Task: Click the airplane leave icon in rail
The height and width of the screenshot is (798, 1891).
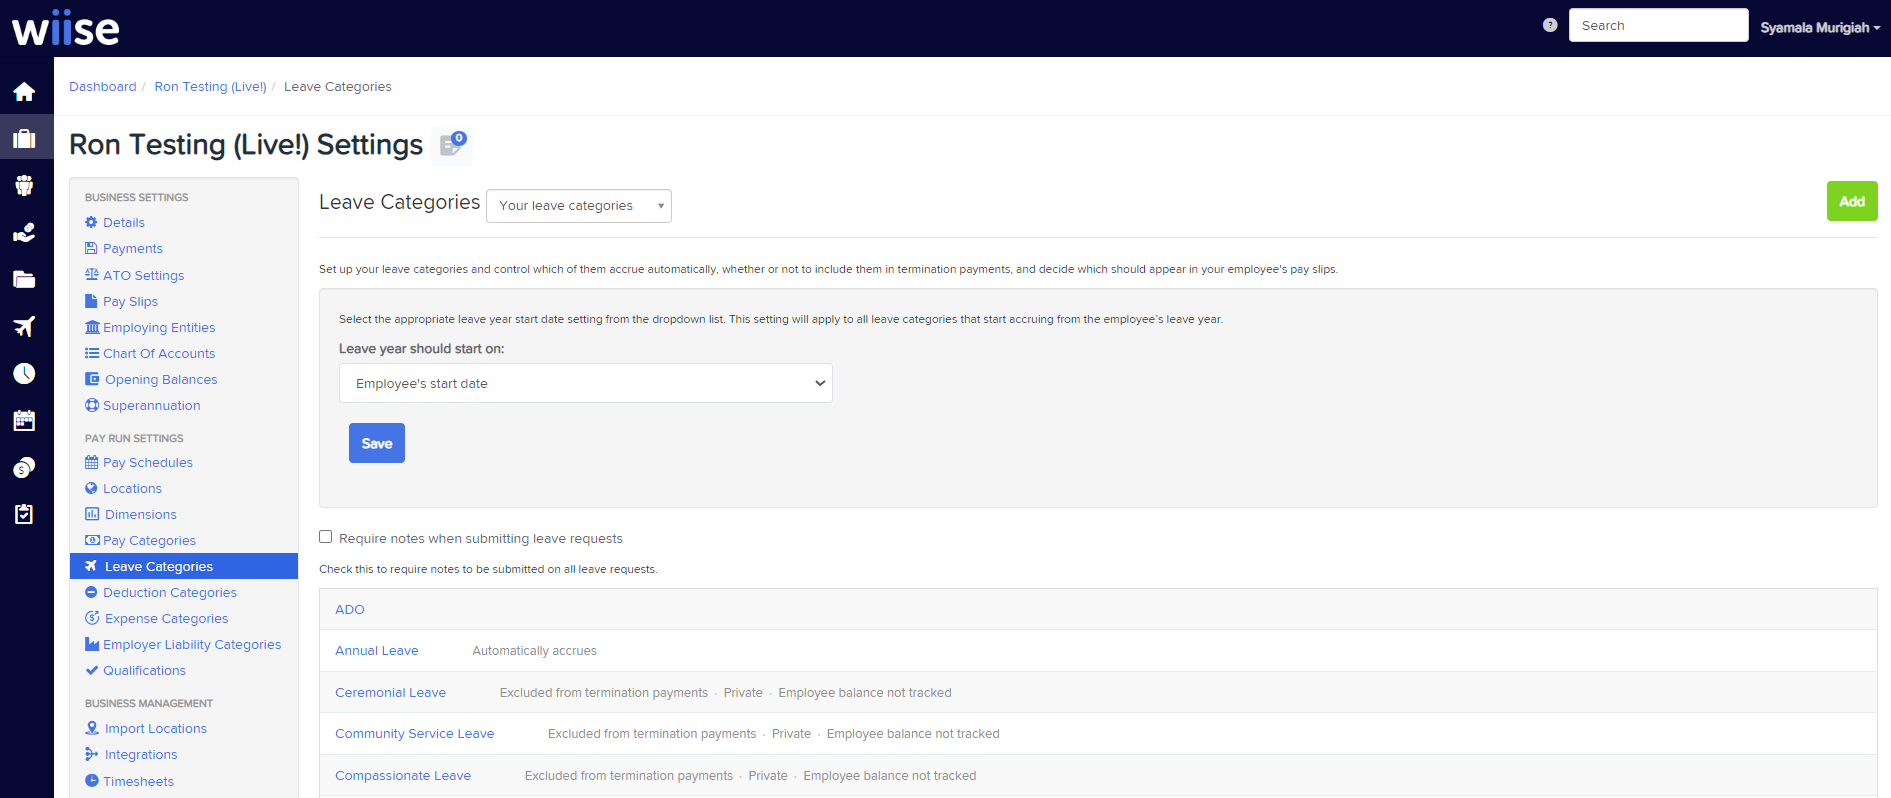Action: point(24,326)
